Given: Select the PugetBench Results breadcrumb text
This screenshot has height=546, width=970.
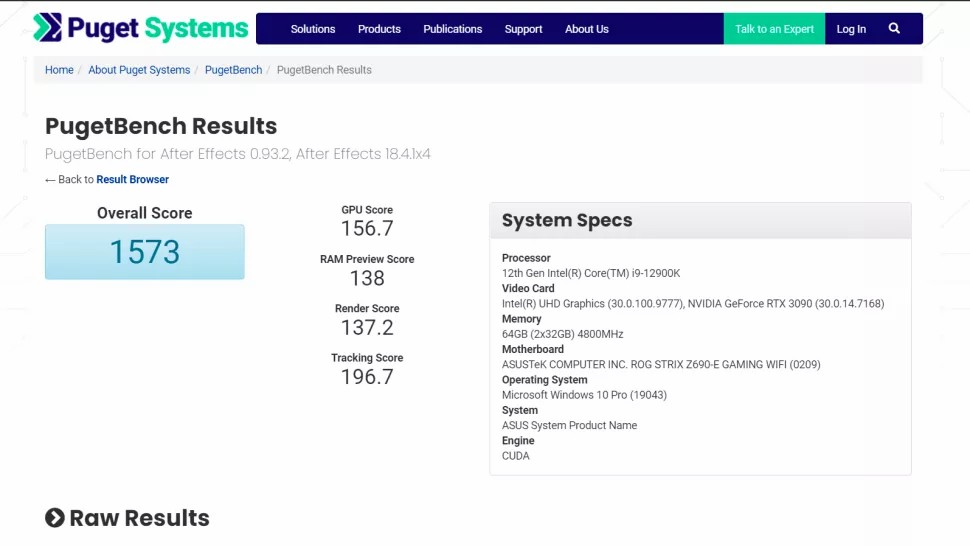Looking at the screenshot, I should (324, 70).
